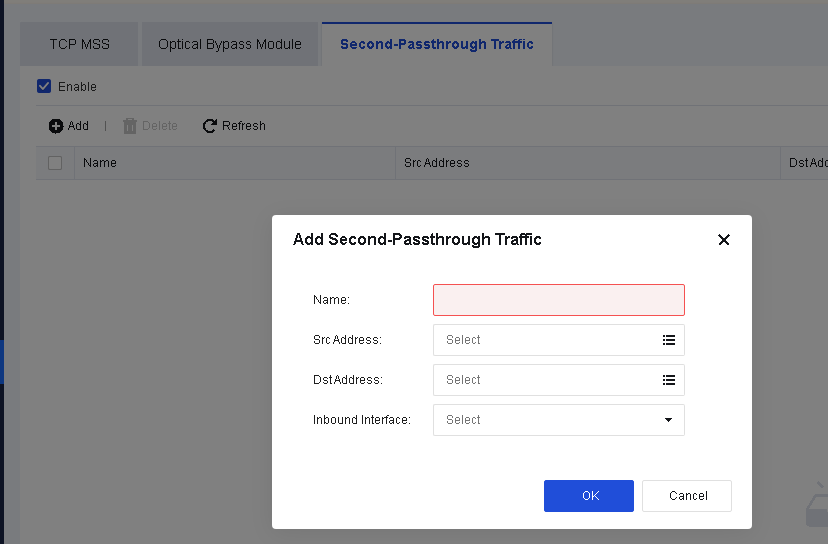This screenshot has width=828, height=544.
Task: Select the Second-Passthrough Traffic tab
Action: coord(437,44)
